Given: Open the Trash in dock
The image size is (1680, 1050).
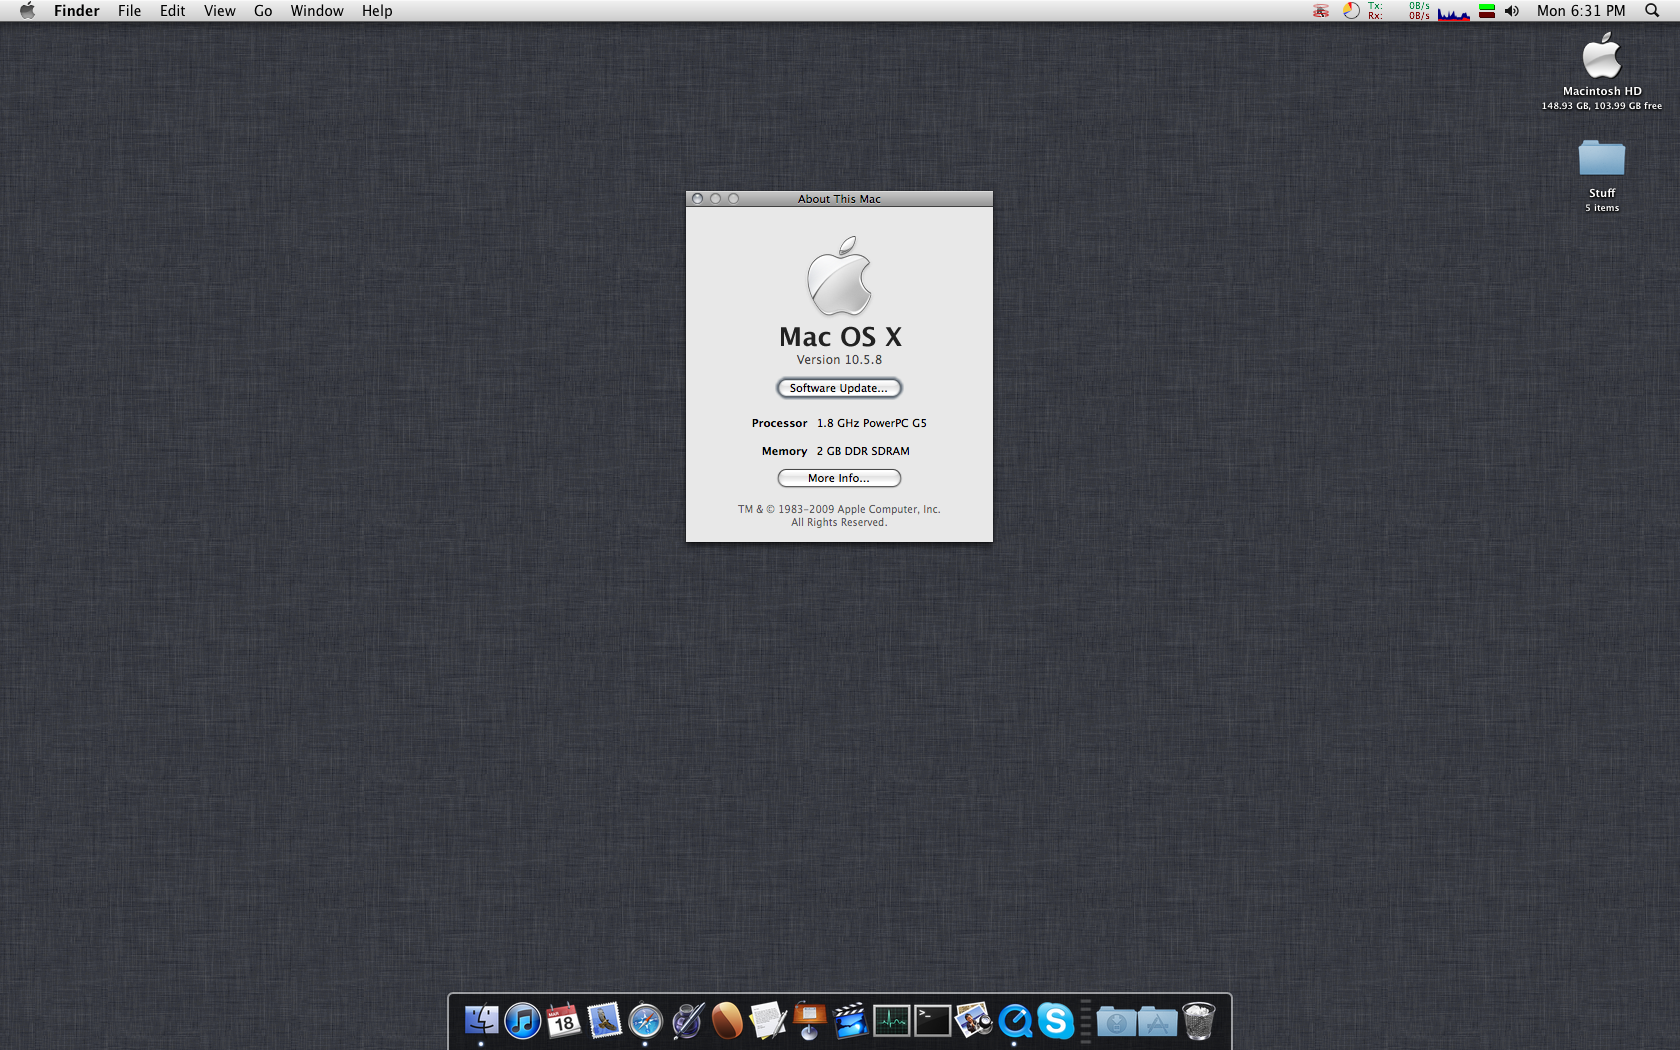Looking at the screenshot, I should pyautogui.click(x=1198, y=1021).
